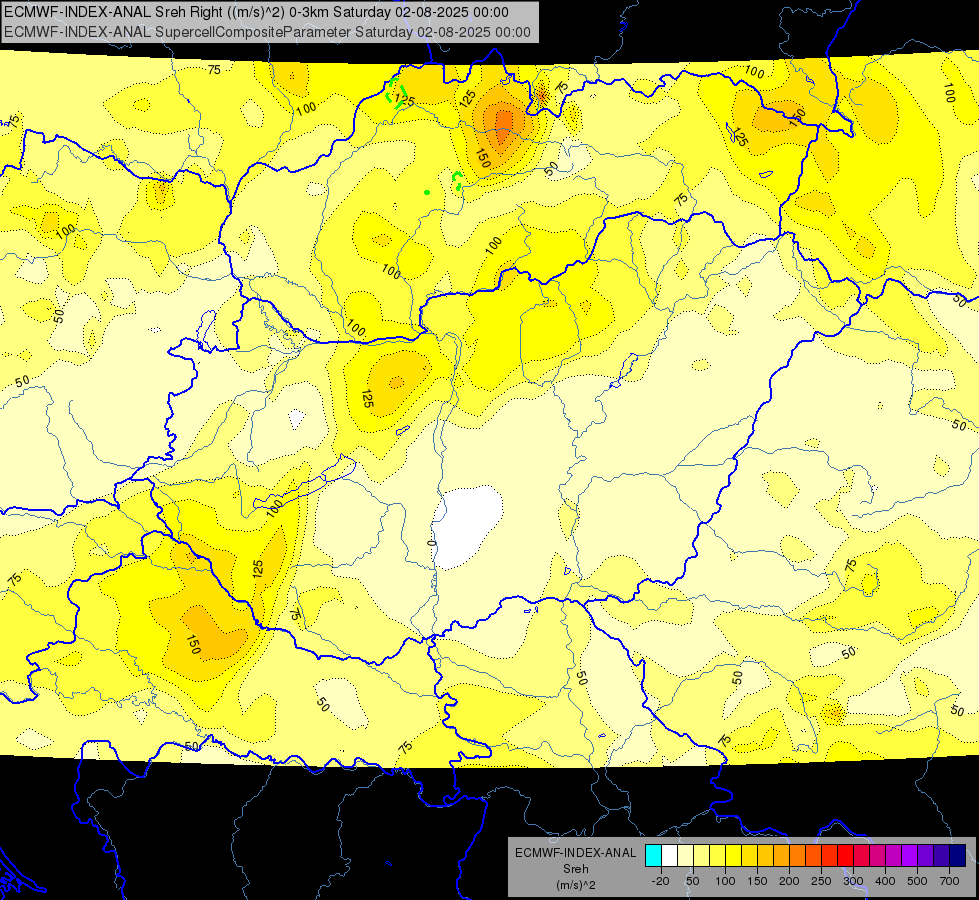Image resolution: width=979 pixels, height=900 pixels.
Task: Click the 0 contour label on the map
Action: click(431, 543)
